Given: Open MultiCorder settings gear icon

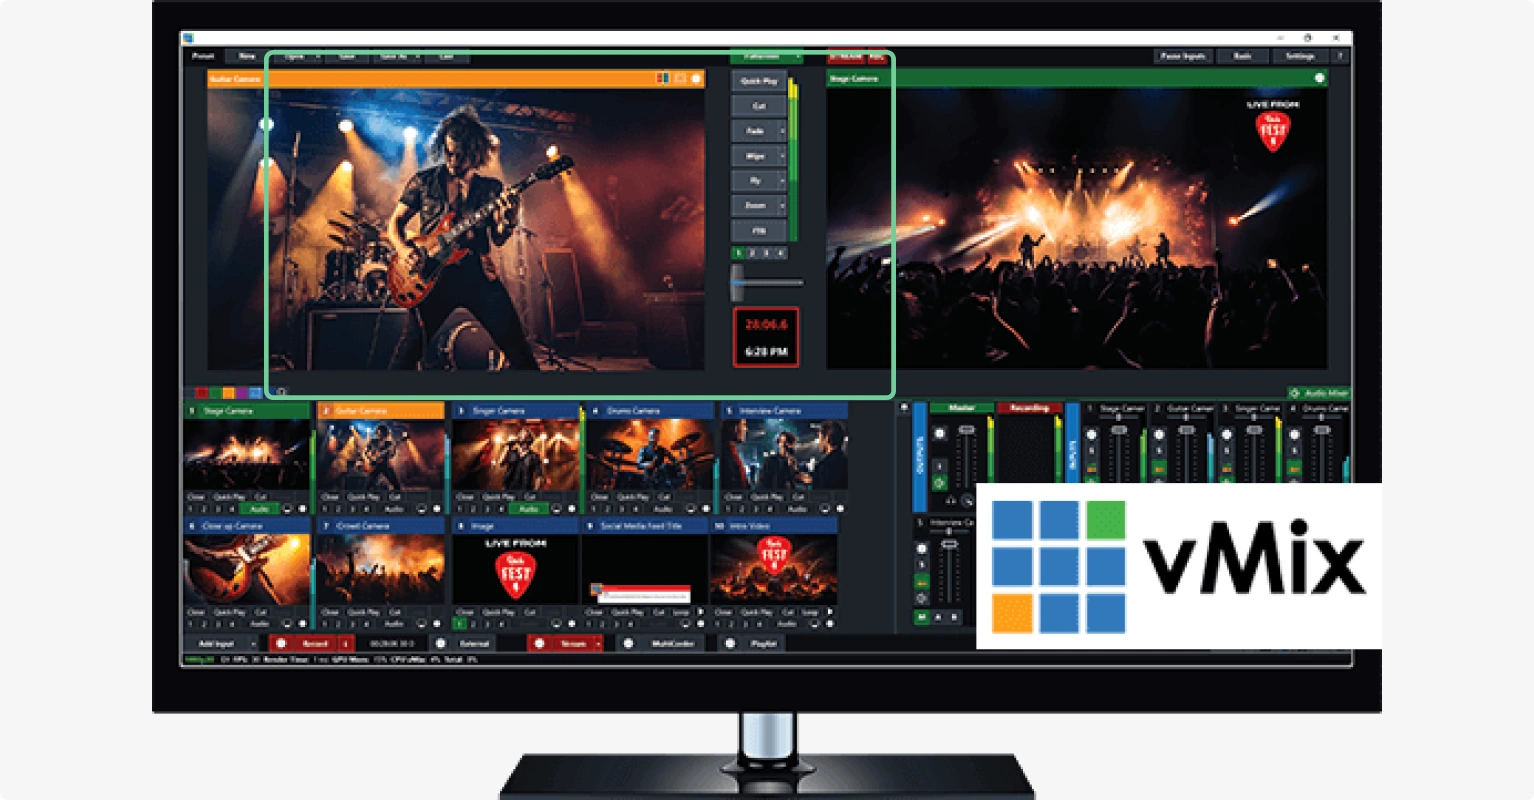Looking at the screenshot, I should point(628,644).
